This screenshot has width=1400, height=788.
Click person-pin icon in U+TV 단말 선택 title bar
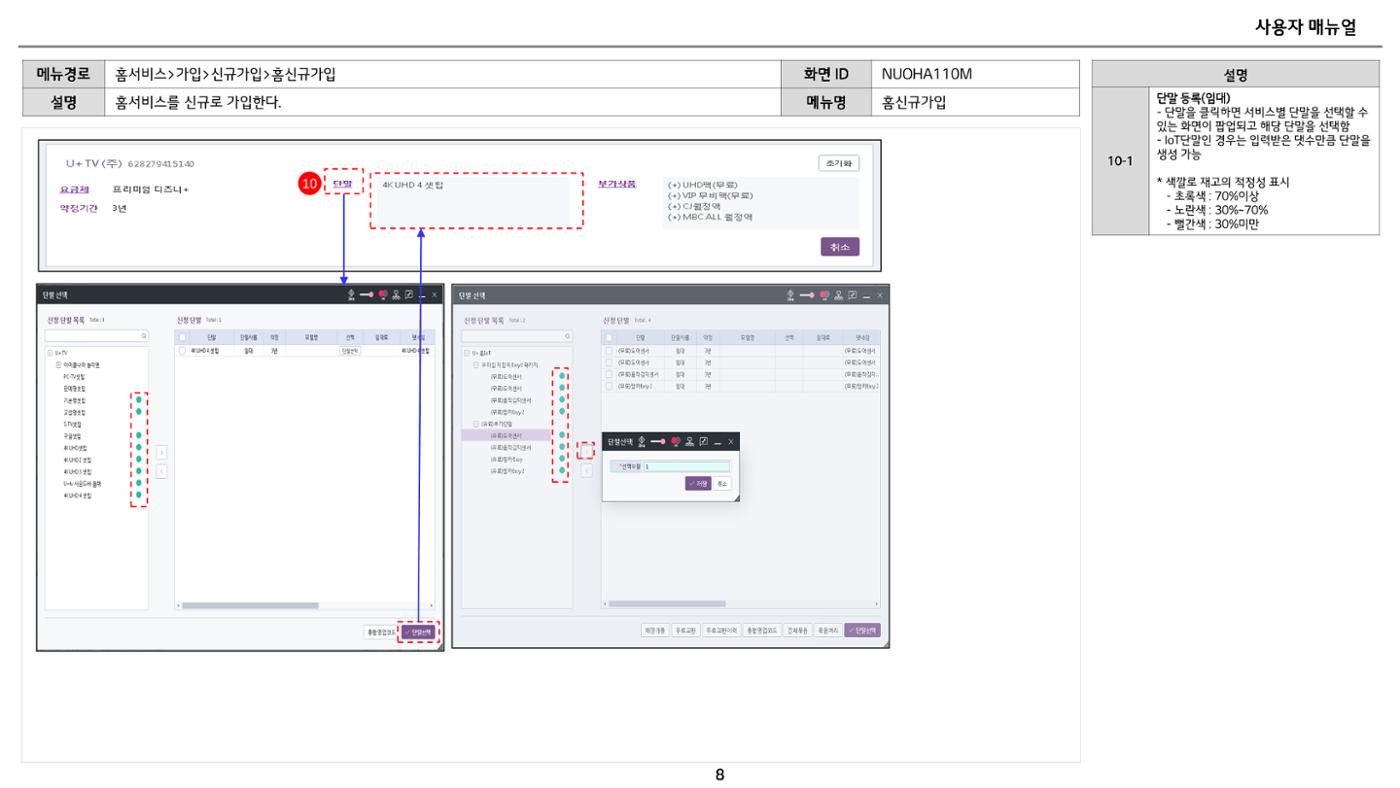click(x=351, y=295)
